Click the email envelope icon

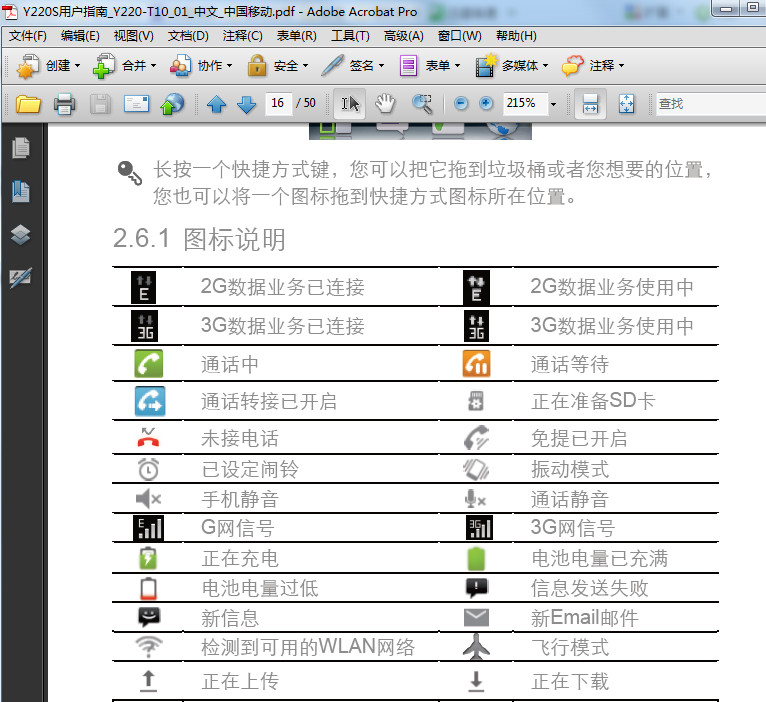coord(136,104)
